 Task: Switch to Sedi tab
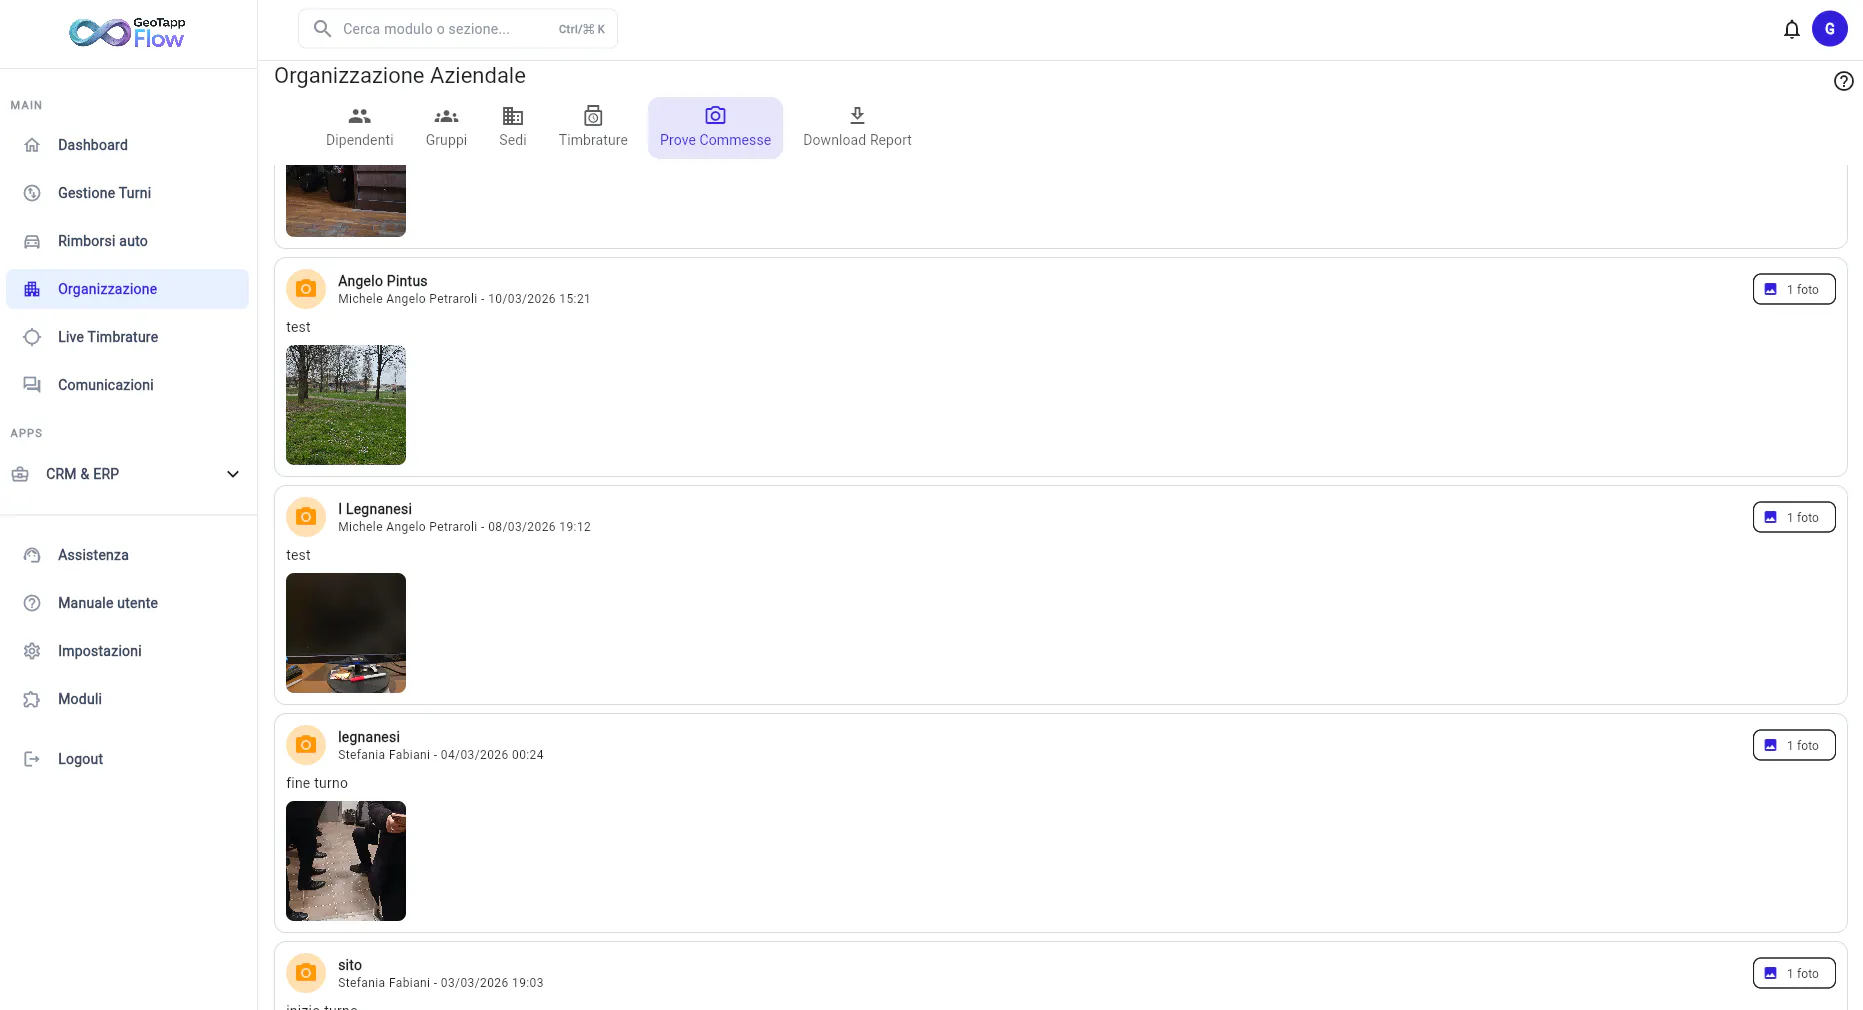(x=513, y=128)
